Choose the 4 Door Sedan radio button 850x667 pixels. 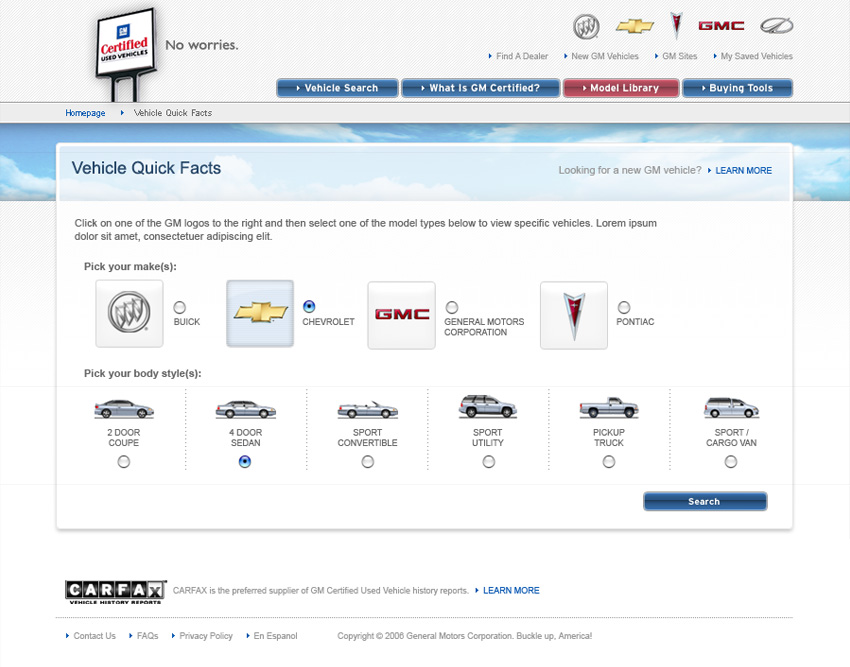point(245,461)
